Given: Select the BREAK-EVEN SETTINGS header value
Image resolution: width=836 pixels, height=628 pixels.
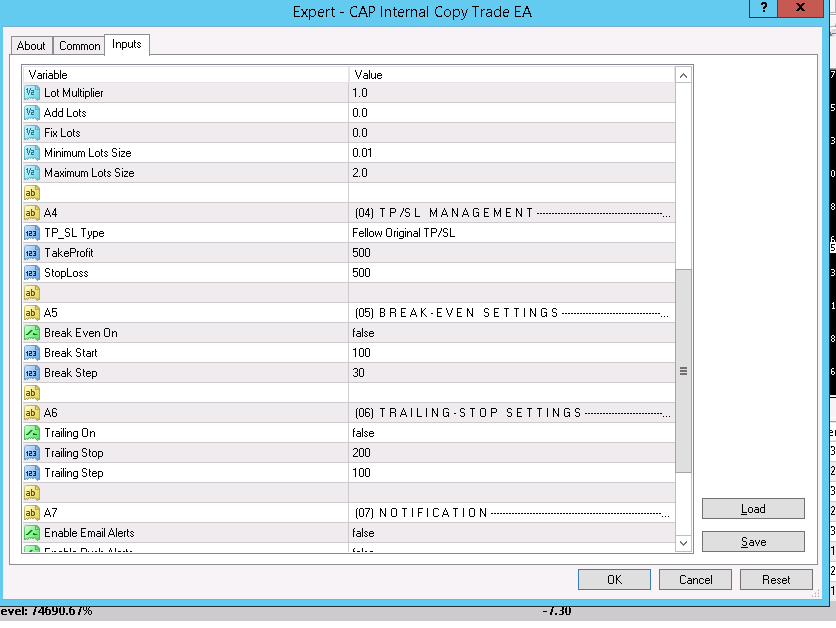Looking at the screenshot, I should [512, 313].
